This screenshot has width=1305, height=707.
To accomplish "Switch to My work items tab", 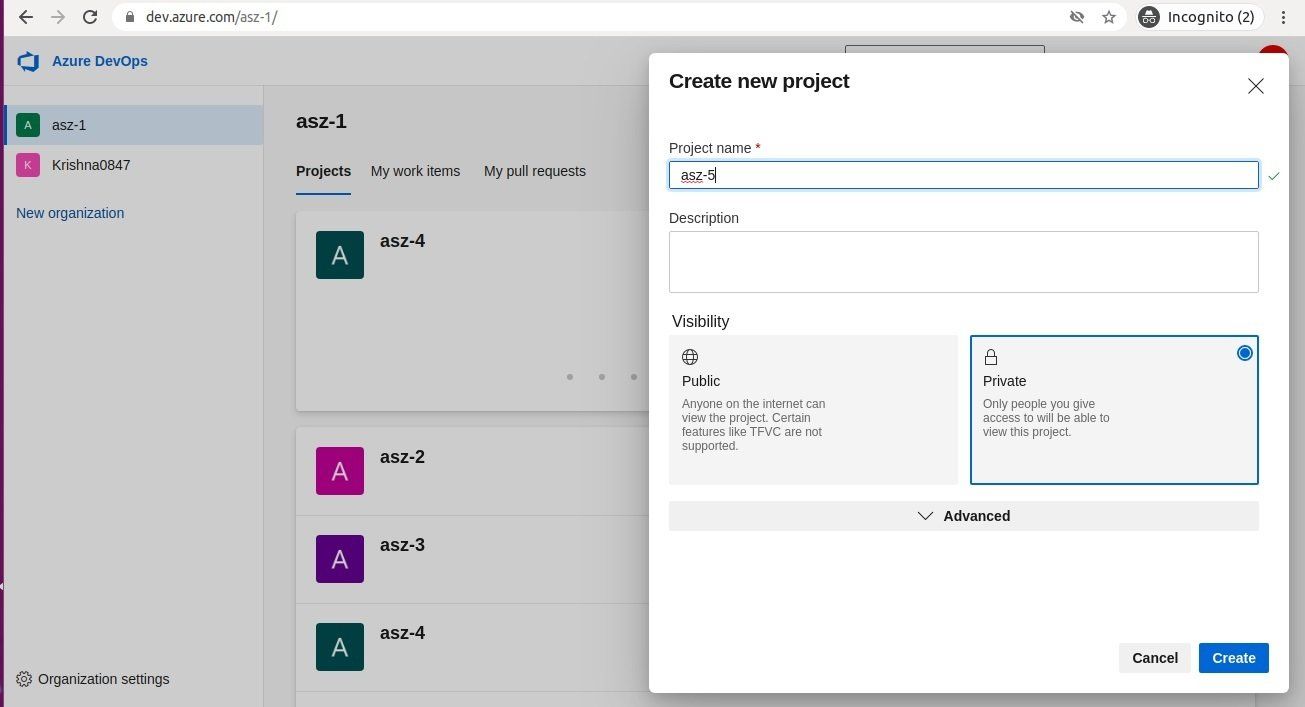I will pos(415,171).
